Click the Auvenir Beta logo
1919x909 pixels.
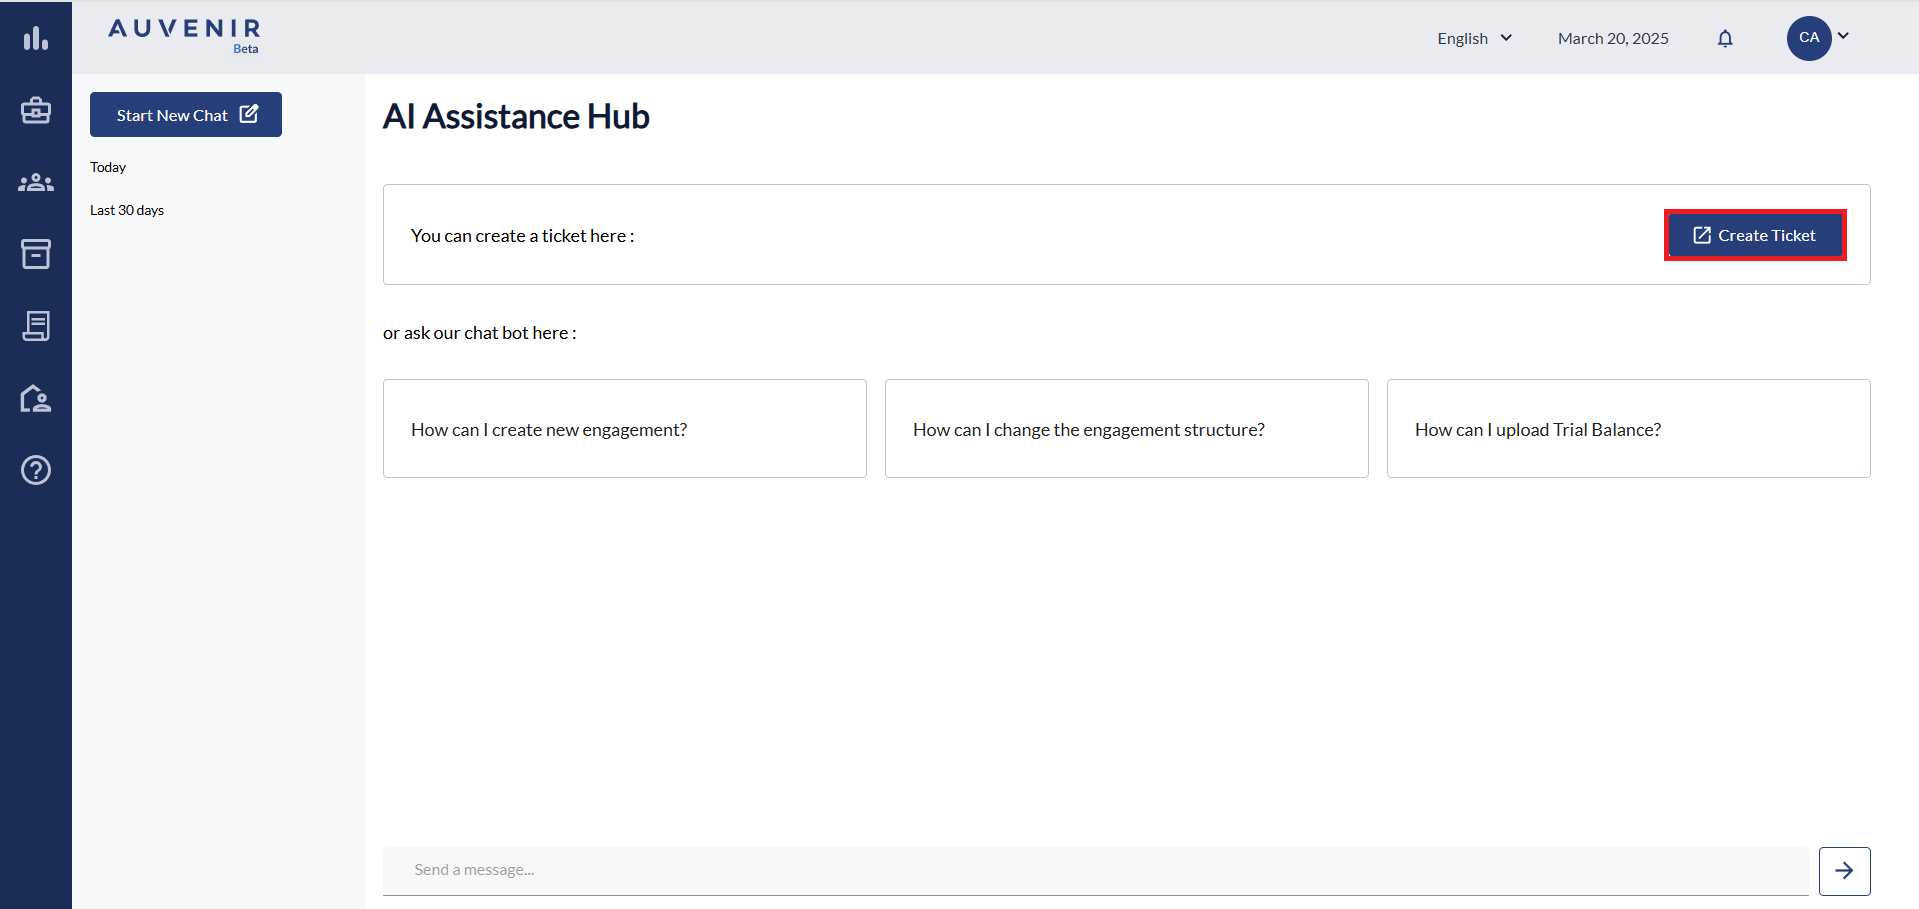click(184, 34)
